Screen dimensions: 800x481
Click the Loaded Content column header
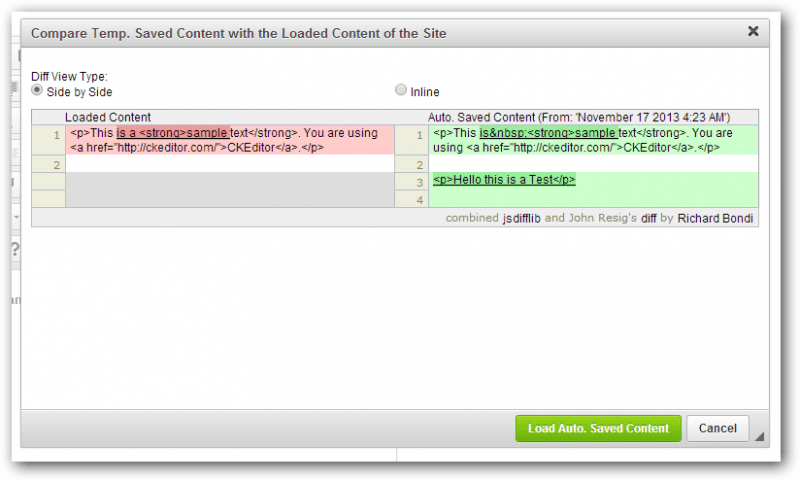(107, 117)
